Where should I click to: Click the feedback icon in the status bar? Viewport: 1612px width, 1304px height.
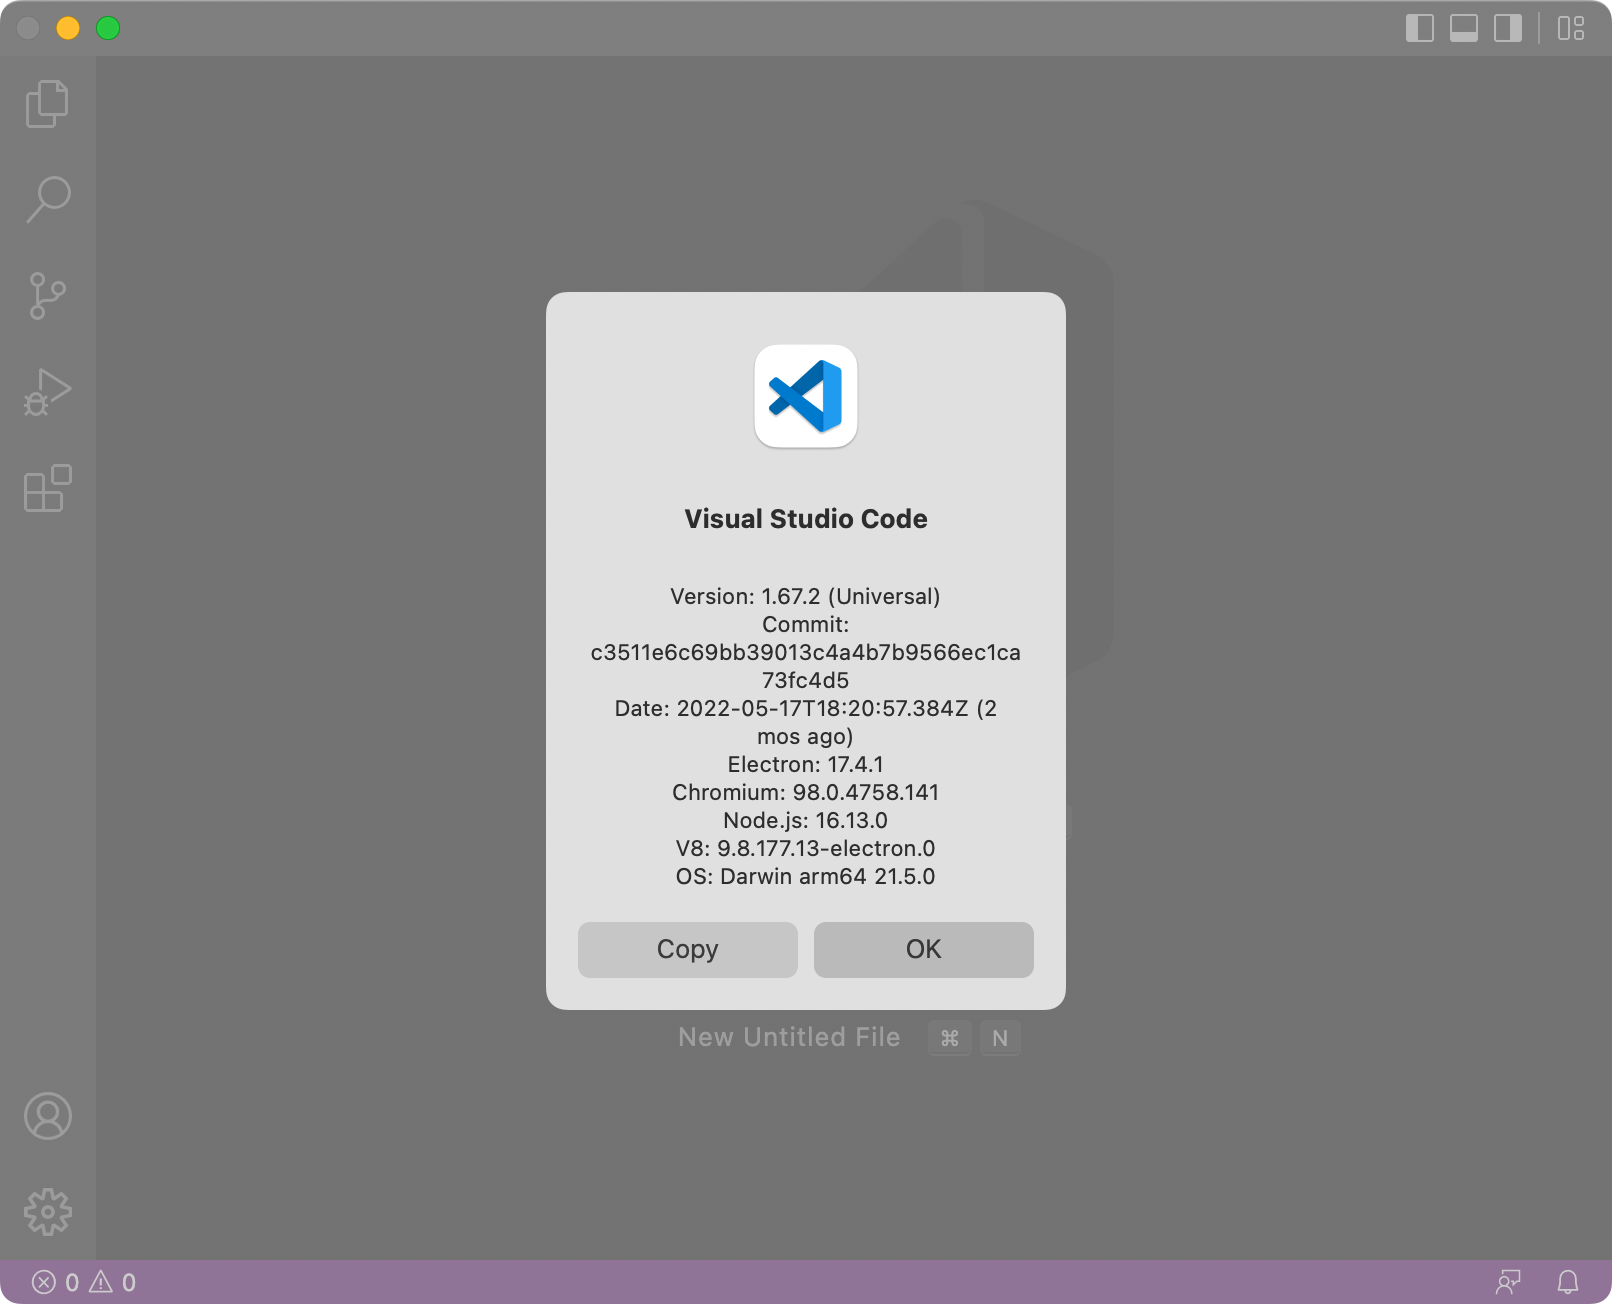[x=1509, y=1281]
